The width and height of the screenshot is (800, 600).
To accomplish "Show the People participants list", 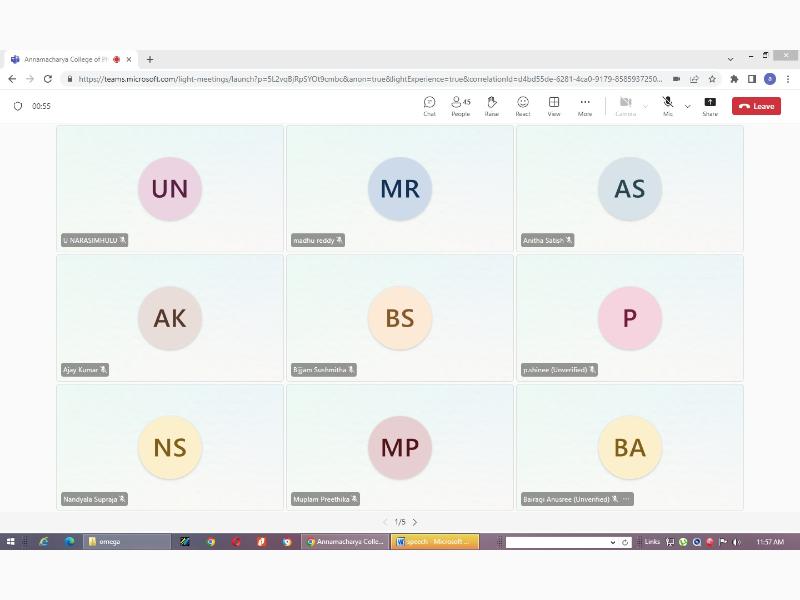I will 460,105.
